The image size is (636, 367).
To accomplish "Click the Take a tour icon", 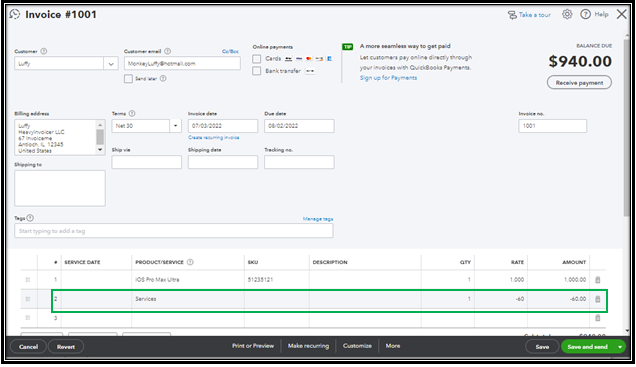I will click(x=512, y=15).
